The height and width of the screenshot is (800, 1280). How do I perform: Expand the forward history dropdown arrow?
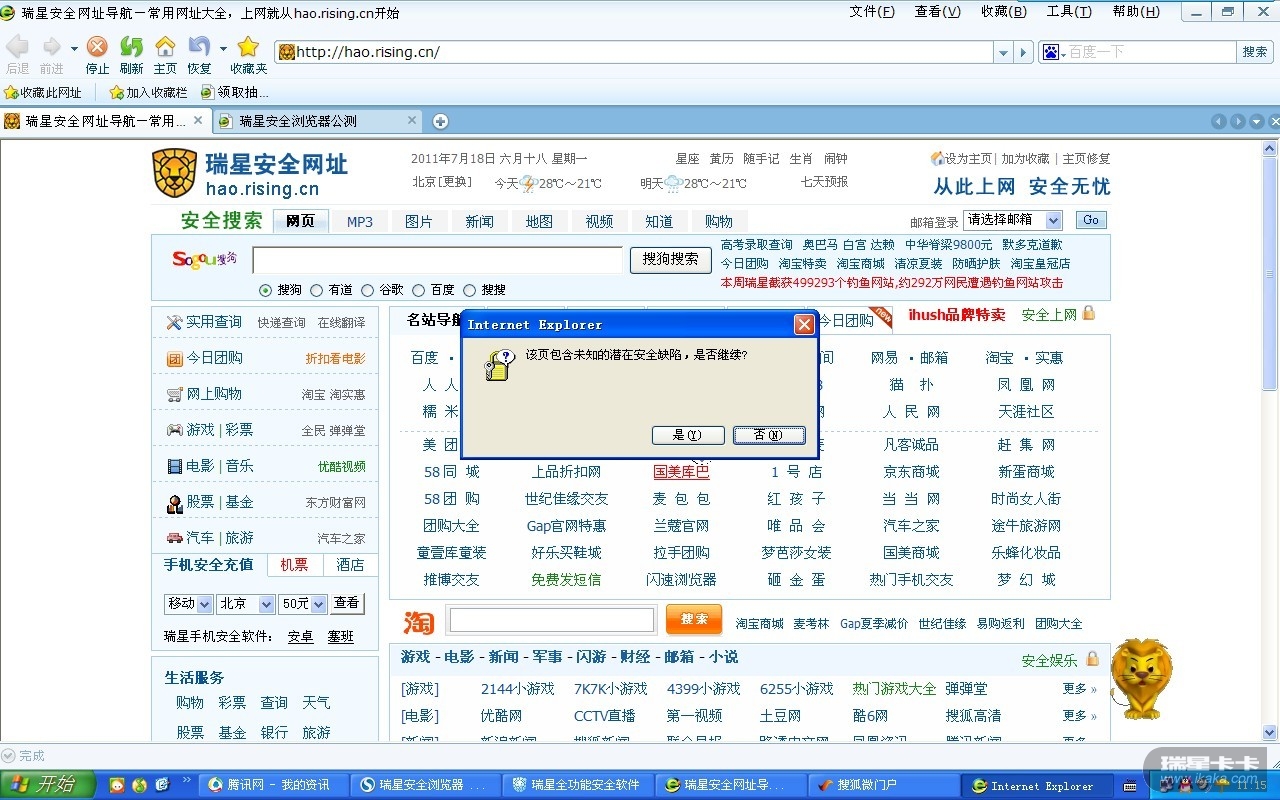(74, 48)
